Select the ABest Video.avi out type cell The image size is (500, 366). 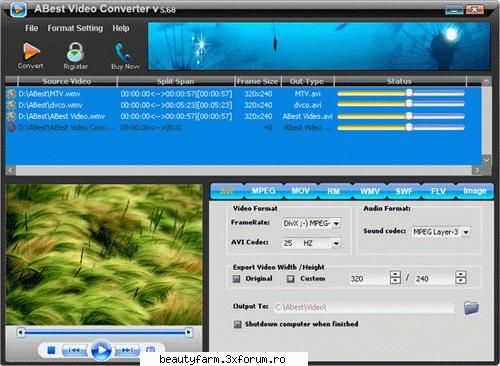tap(307, 116)
